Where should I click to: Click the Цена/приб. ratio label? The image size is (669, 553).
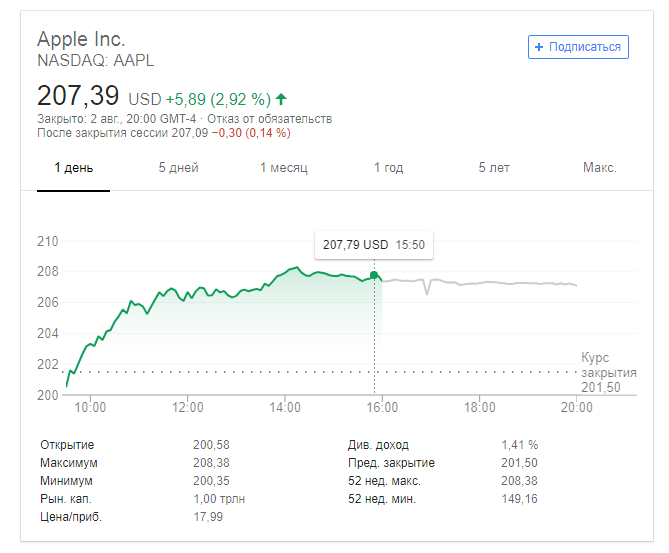click(71, 517)
